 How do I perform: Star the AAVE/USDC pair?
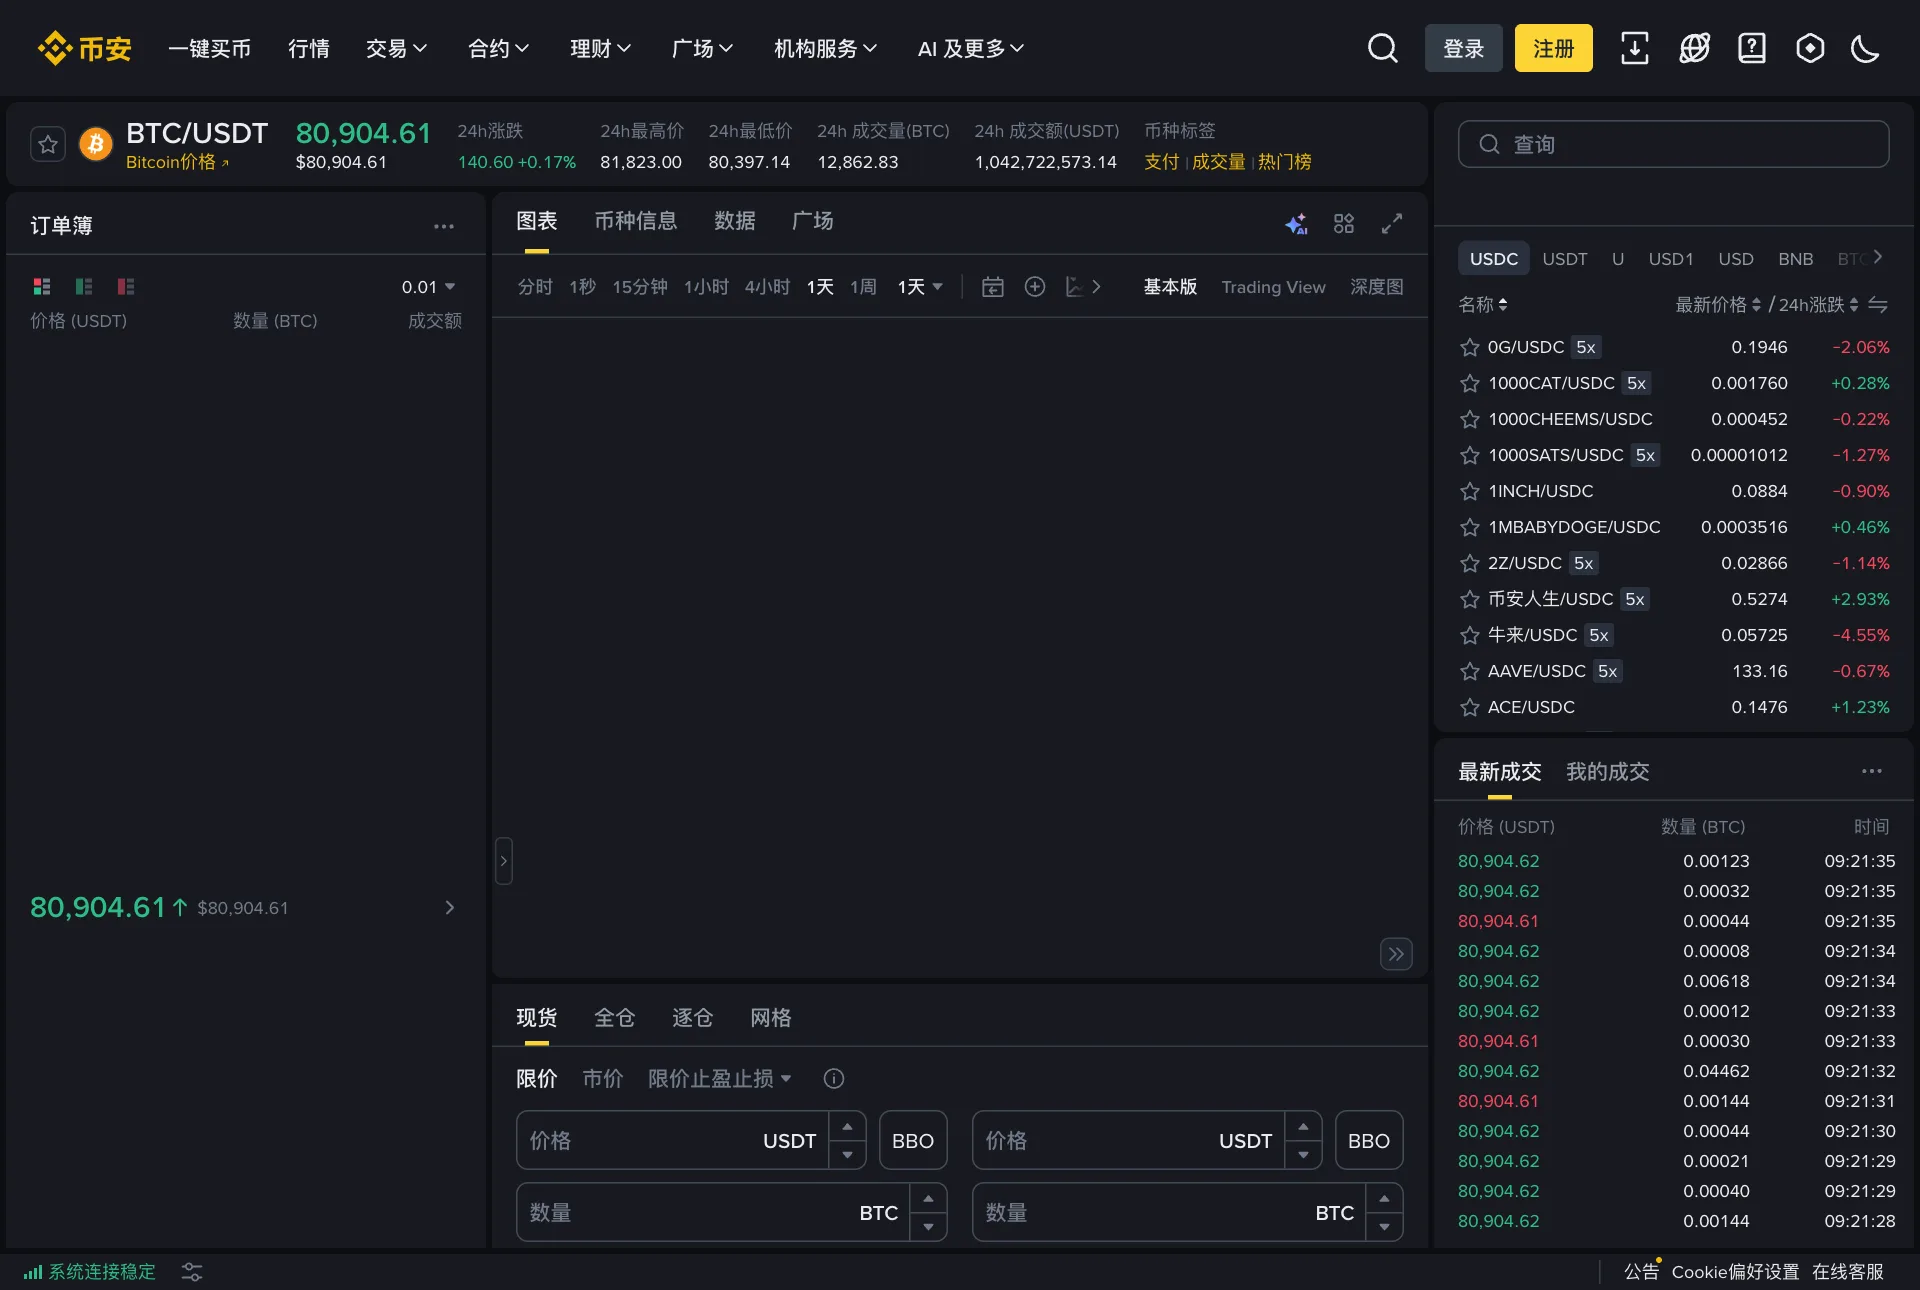[1470, 671]
